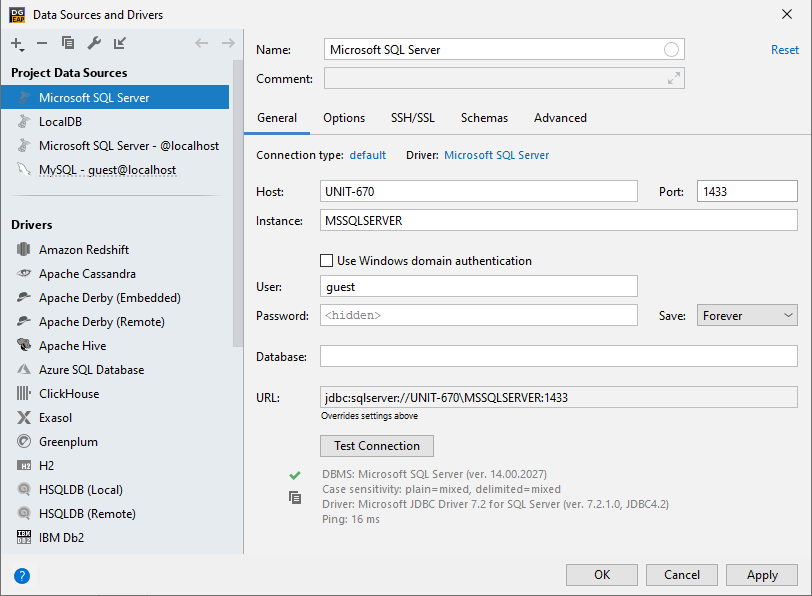This screenshot has height=596, width=812.
Task: Focus the User input field
Action: tap(478, 286)
